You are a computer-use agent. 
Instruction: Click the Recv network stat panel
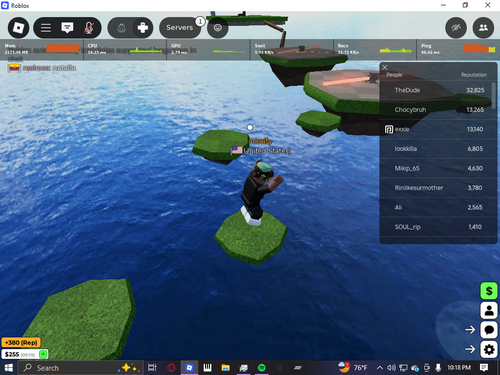click(375, 49)
